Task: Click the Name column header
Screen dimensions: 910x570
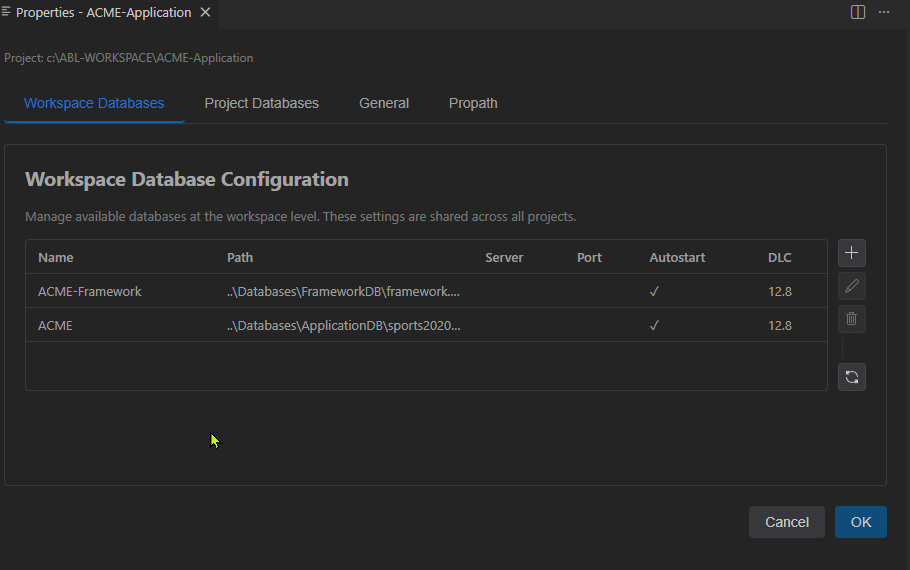Action: [x=56, y=258]
